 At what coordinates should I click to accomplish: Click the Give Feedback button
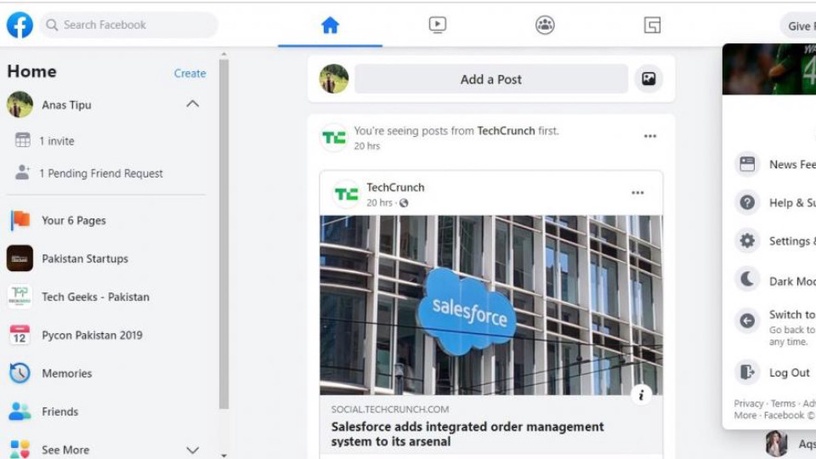click(798, 25)
